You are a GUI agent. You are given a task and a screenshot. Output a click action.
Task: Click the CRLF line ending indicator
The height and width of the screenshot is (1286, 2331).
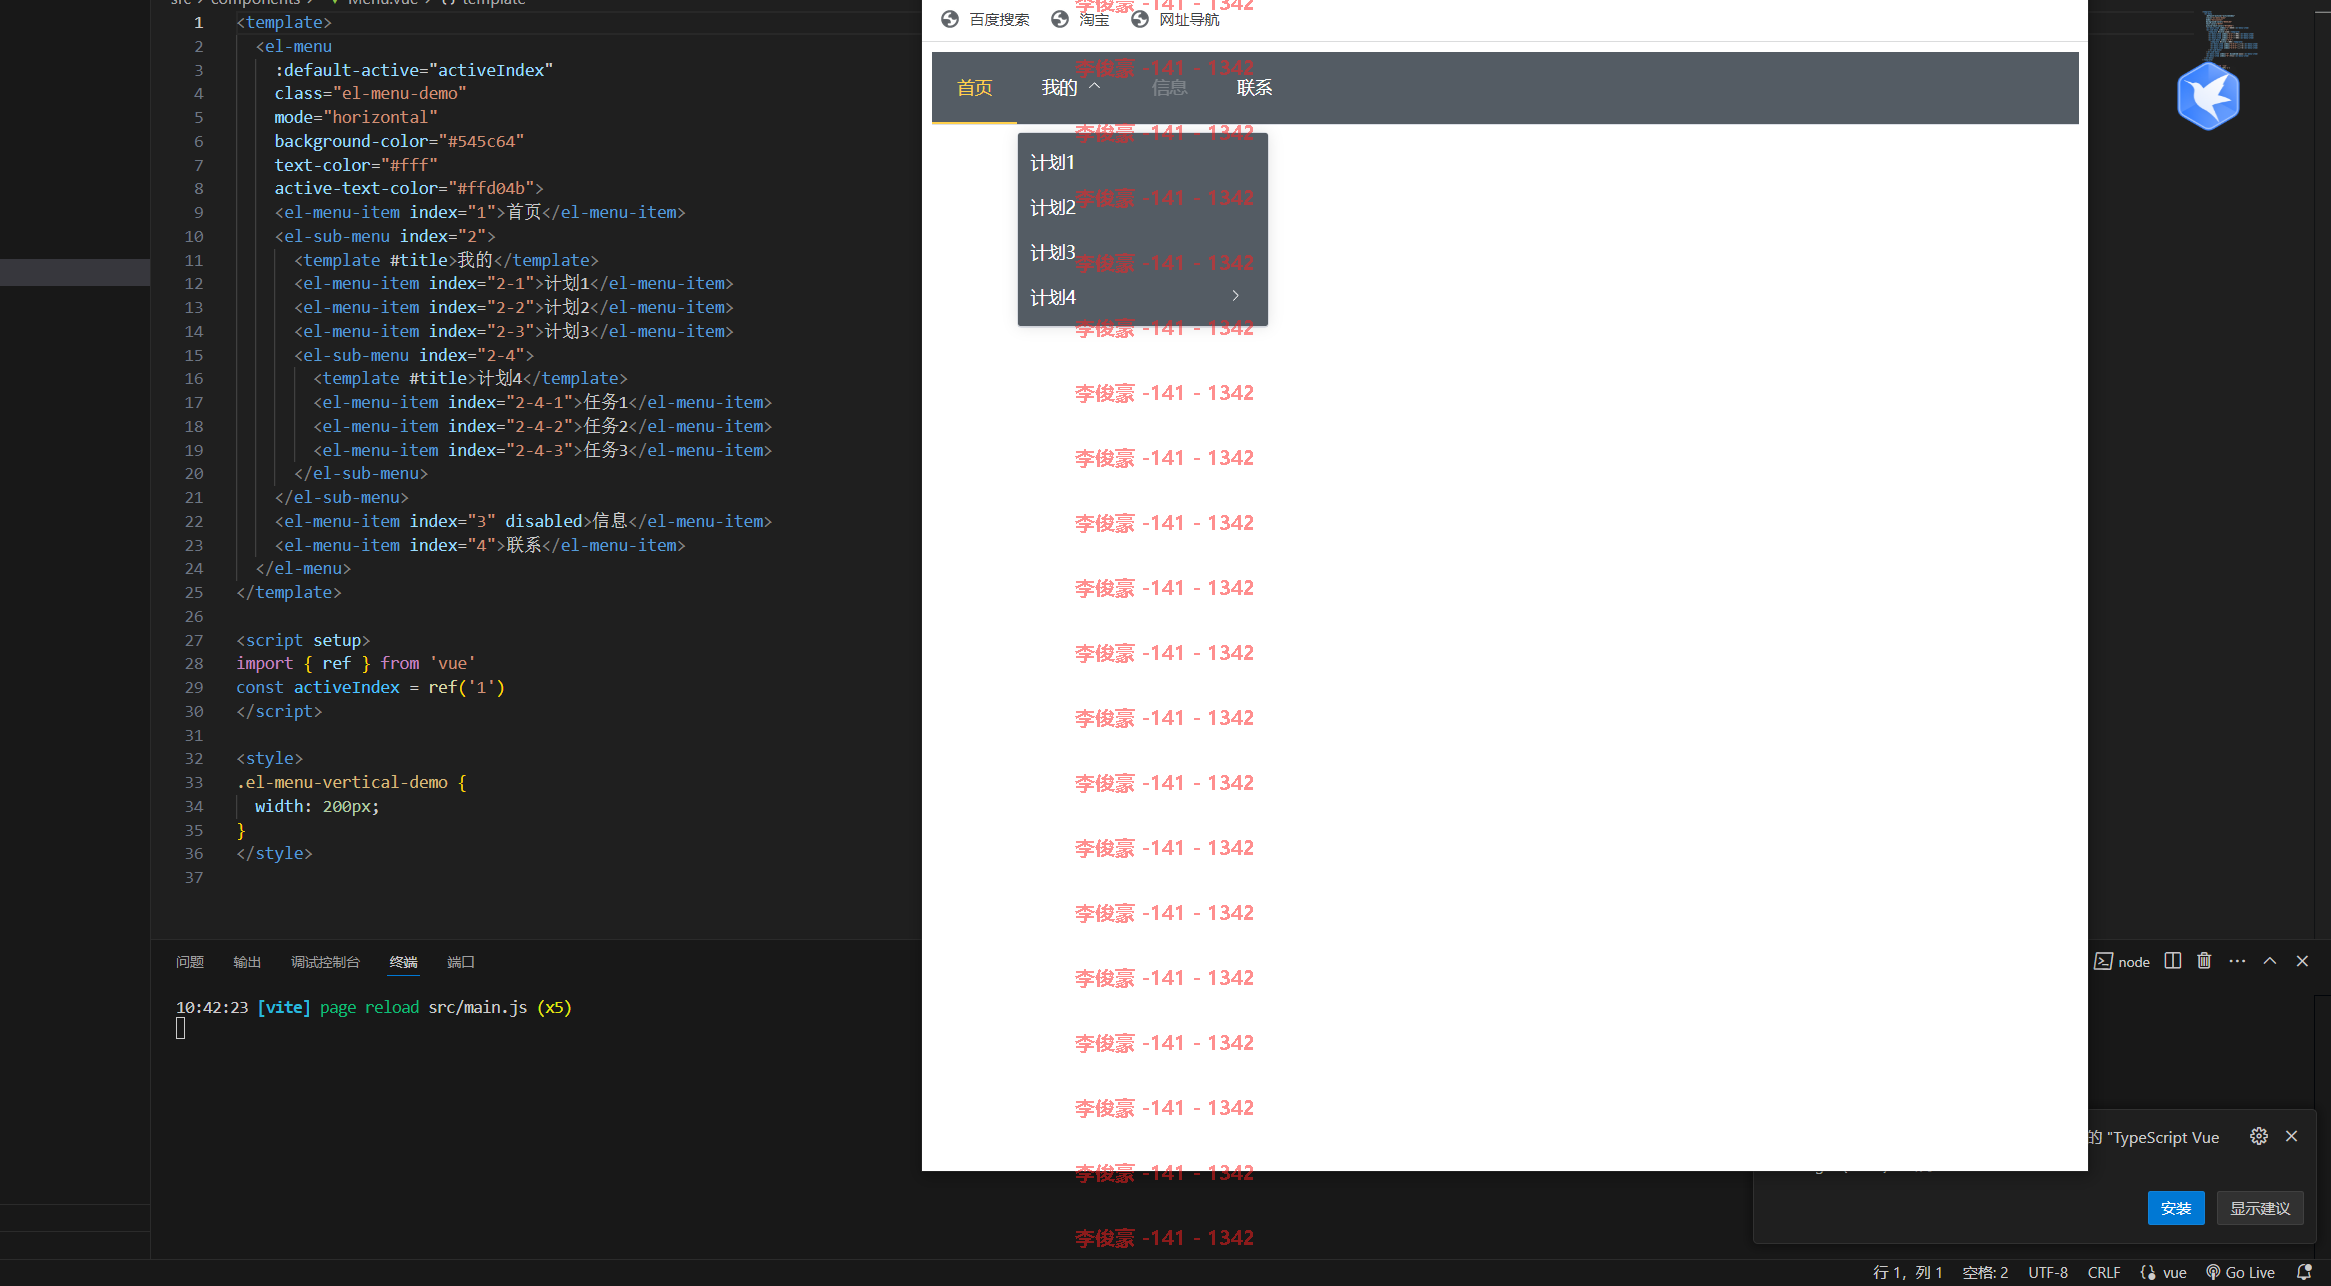tap(2104, 1272)
